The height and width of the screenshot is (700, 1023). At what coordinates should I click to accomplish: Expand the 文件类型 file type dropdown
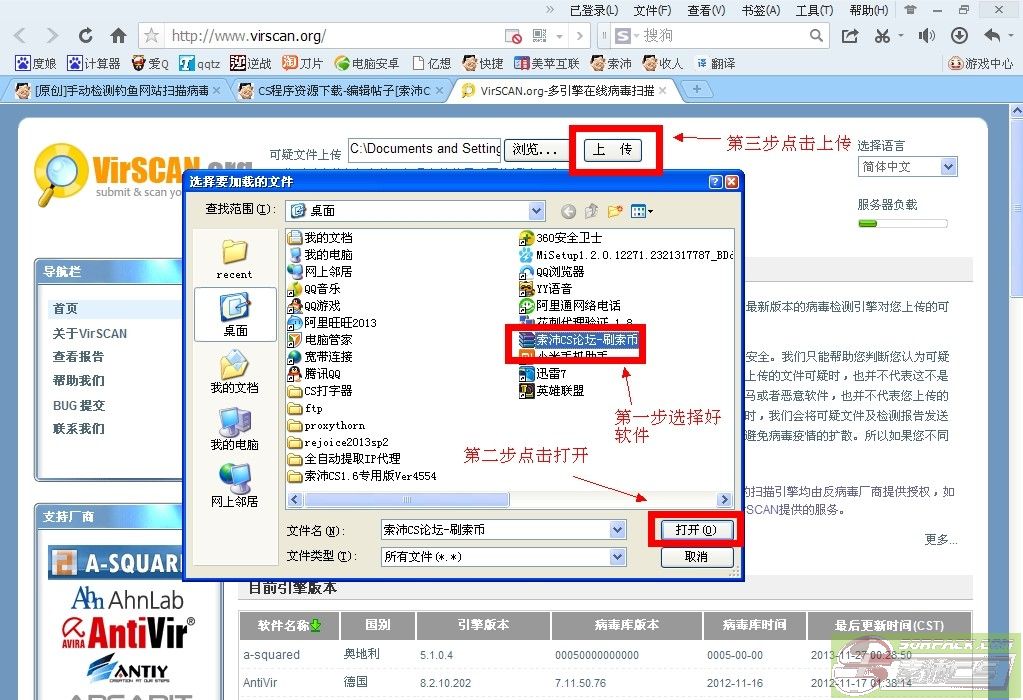[x=617, y=557]
